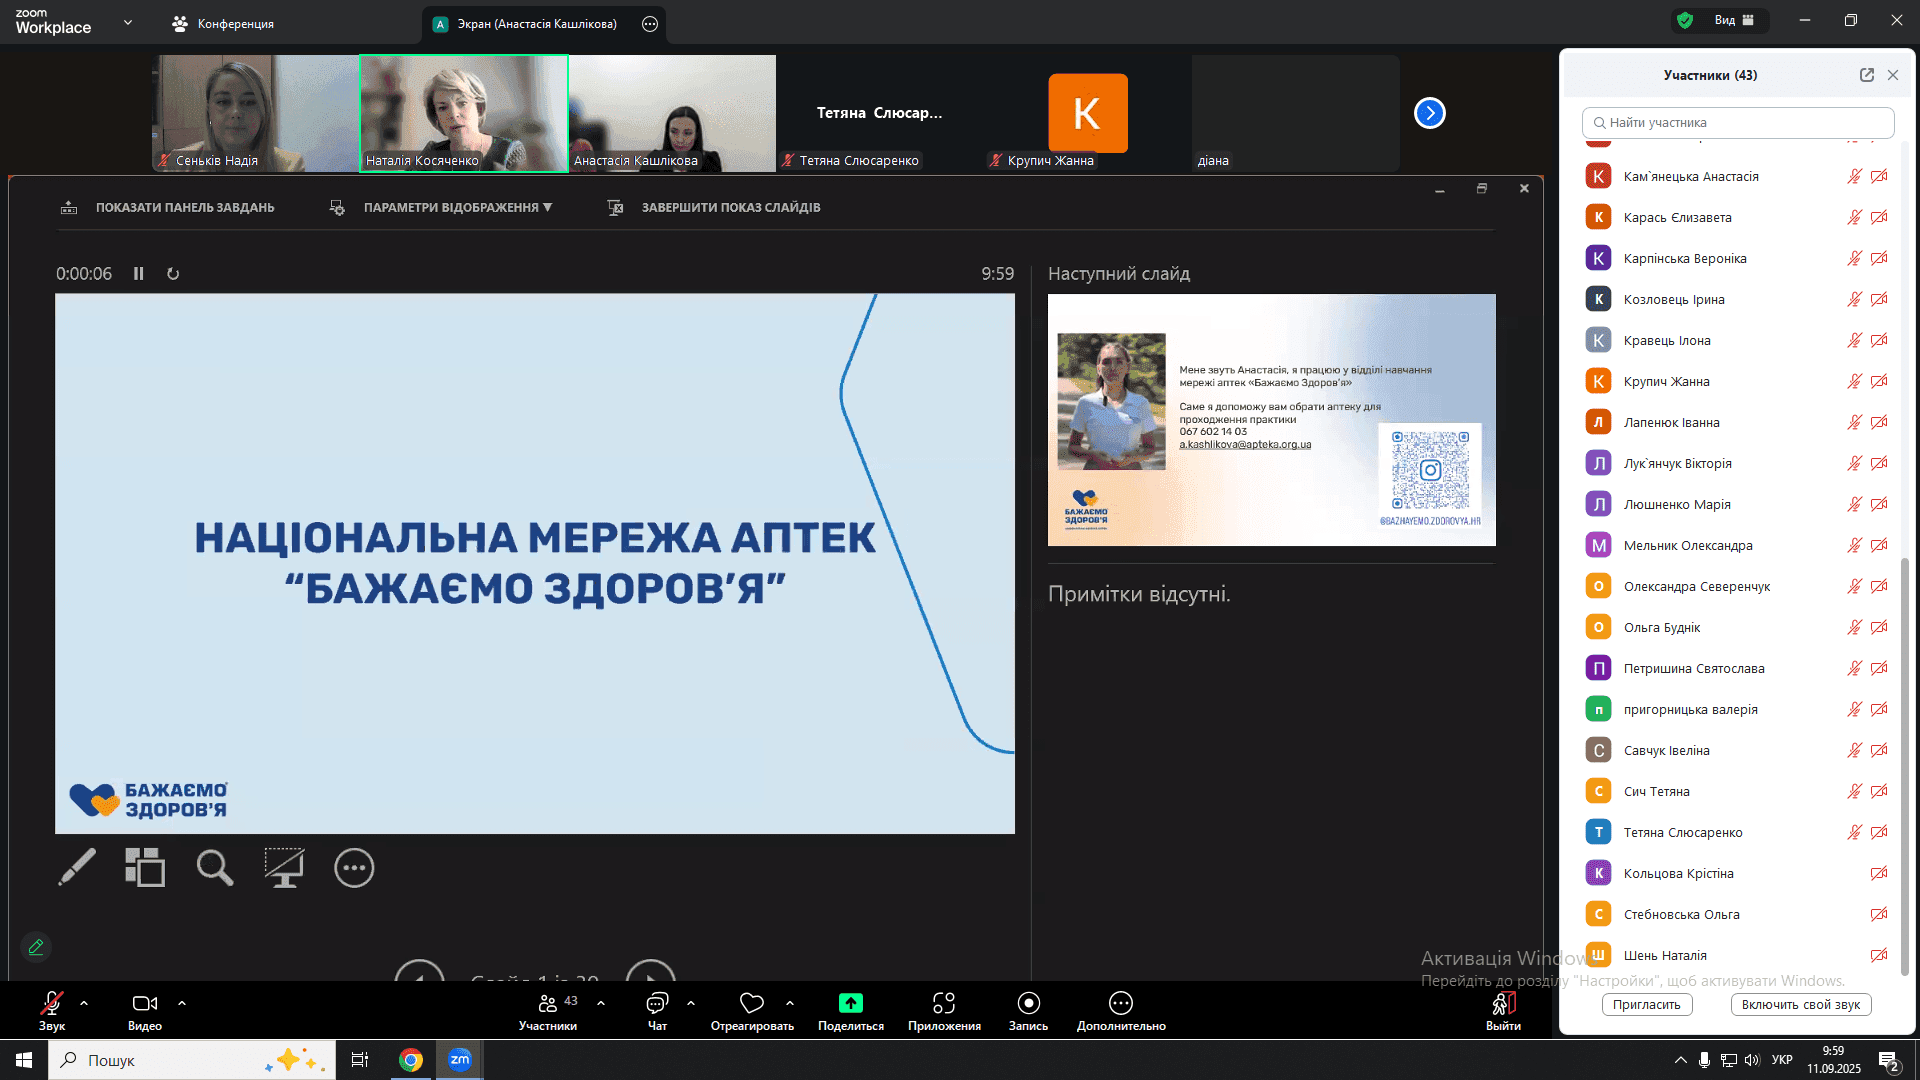Screen dimensions: 1920x1080
Task: Open Task View on the taskbar
Action: tap(360, 1060)
